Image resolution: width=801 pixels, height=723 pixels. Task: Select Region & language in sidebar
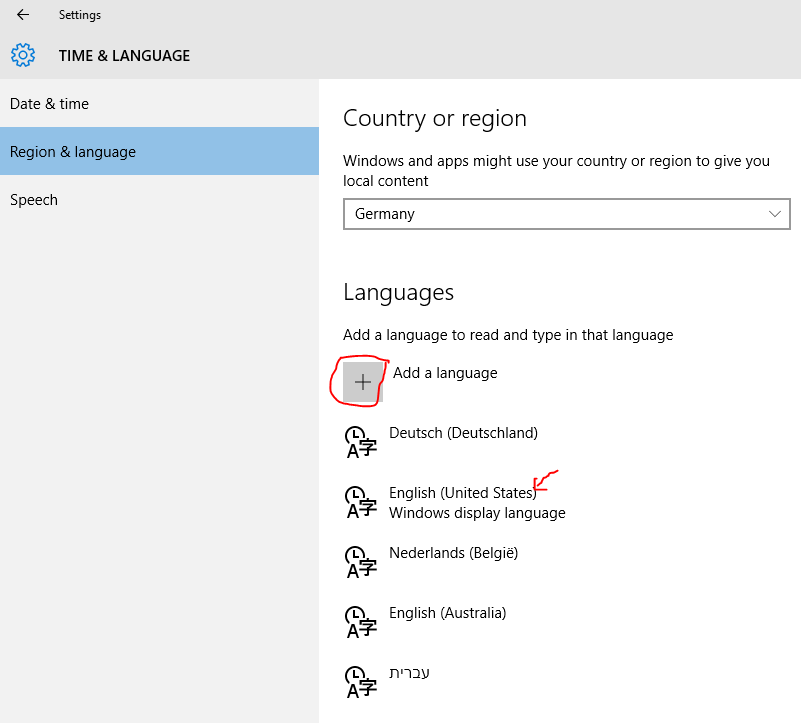pos(73,152)
